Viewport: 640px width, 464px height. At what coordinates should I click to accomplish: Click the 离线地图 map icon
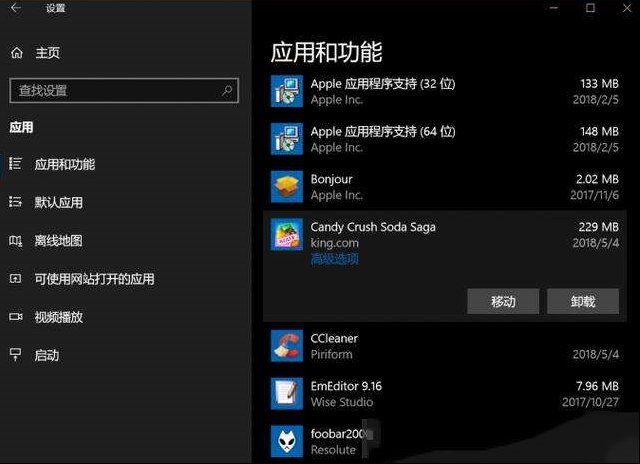pyautogui.click(x=16, y=240)
